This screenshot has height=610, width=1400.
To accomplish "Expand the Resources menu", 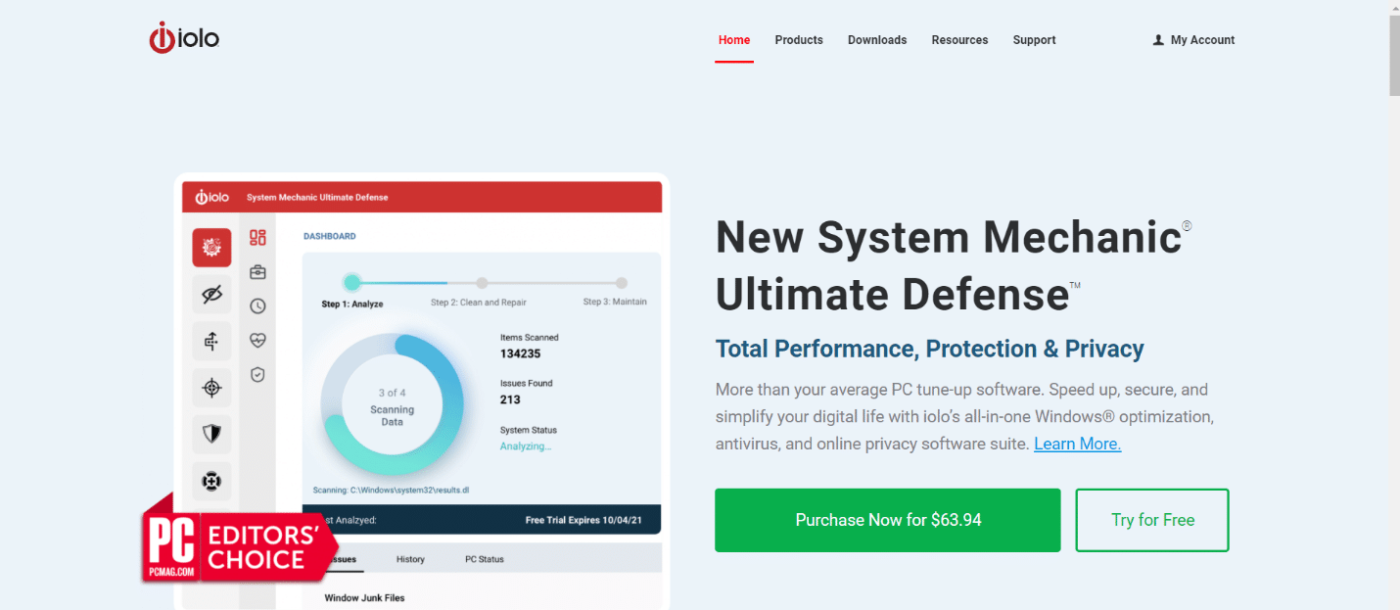I will 959,40.
